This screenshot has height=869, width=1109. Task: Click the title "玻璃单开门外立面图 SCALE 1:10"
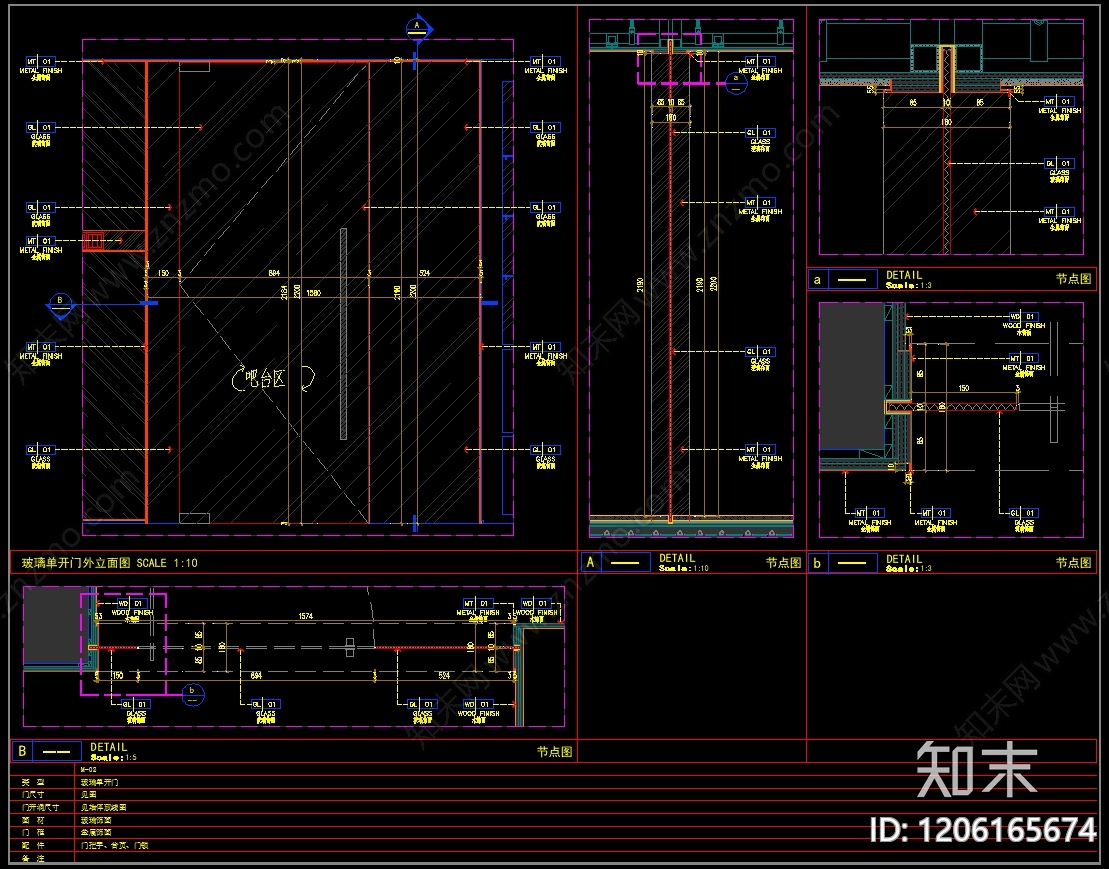coord(110,563)
